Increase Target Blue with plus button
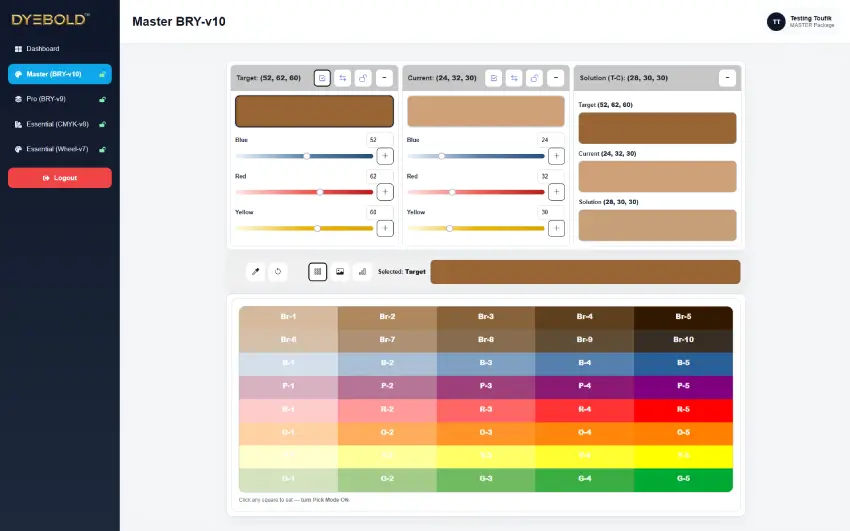 coord(385,156)
